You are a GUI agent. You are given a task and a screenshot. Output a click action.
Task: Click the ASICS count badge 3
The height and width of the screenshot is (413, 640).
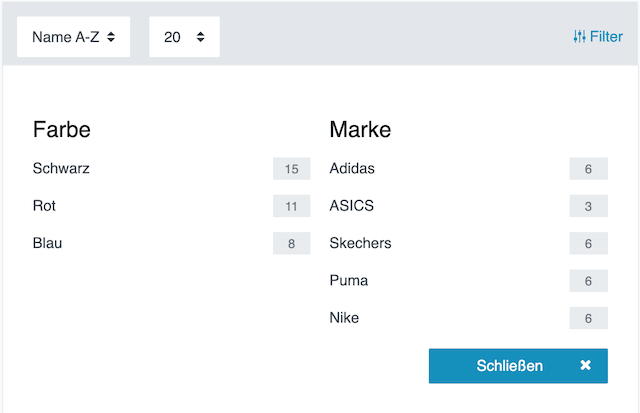(588, 207)
